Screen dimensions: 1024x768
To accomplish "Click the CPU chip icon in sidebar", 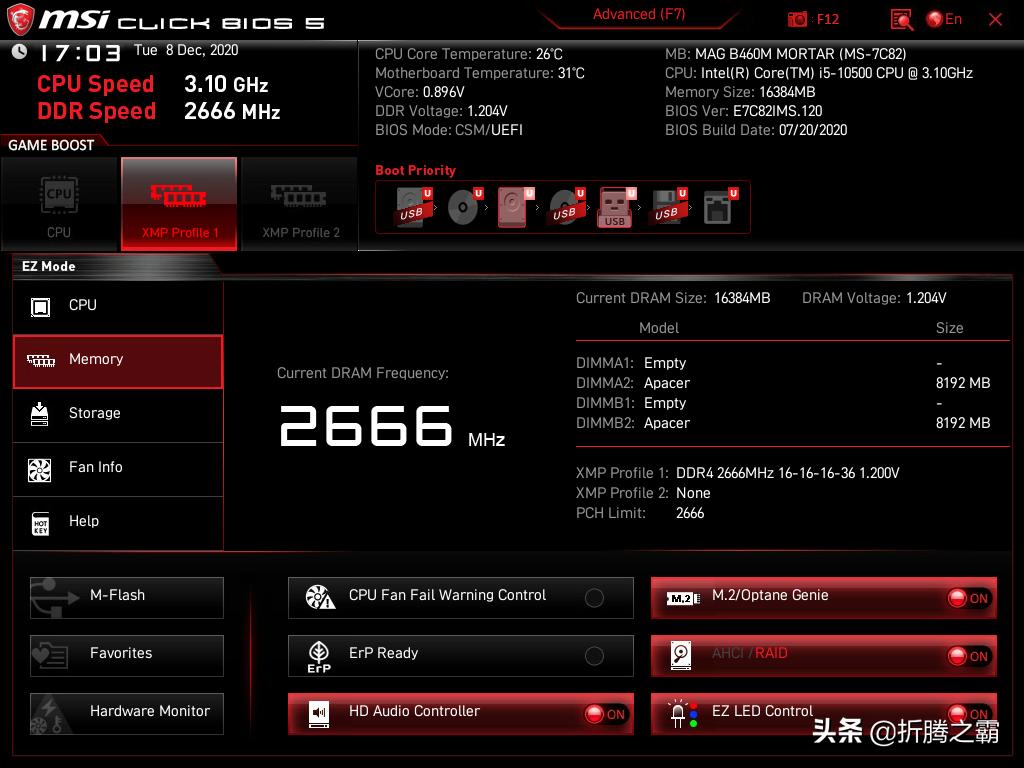I will tap(40, 306).
